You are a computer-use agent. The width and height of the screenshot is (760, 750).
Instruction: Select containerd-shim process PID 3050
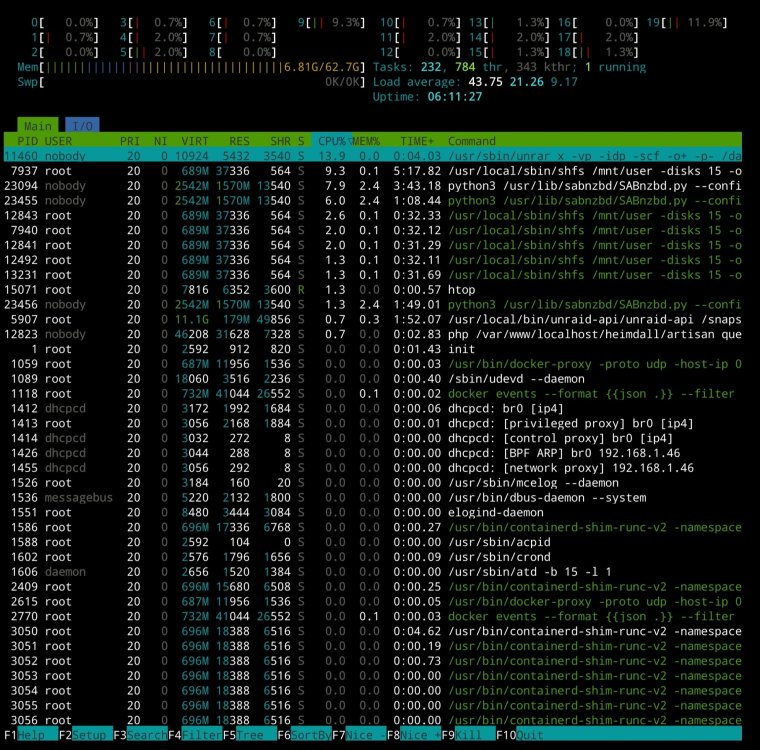pos(373,631)
